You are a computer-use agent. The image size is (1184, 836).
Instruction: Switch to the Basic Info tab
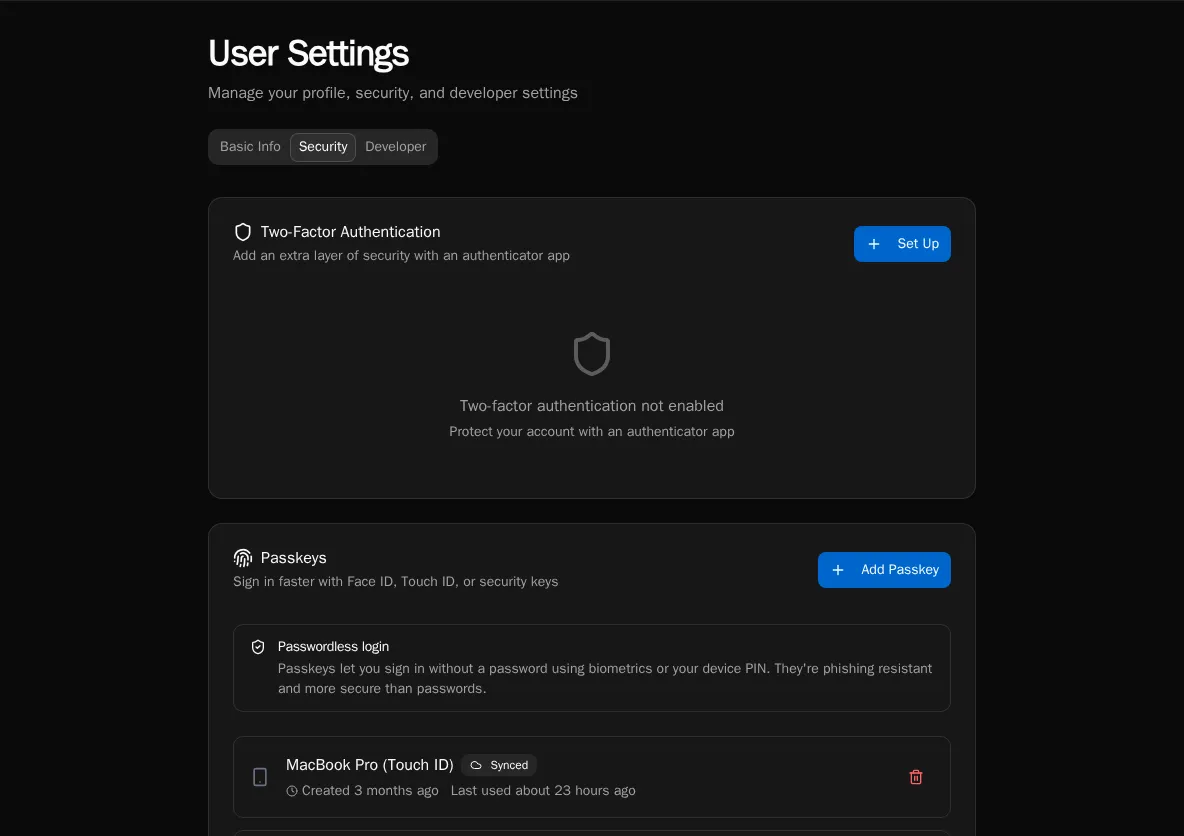(x=250, y=147)
